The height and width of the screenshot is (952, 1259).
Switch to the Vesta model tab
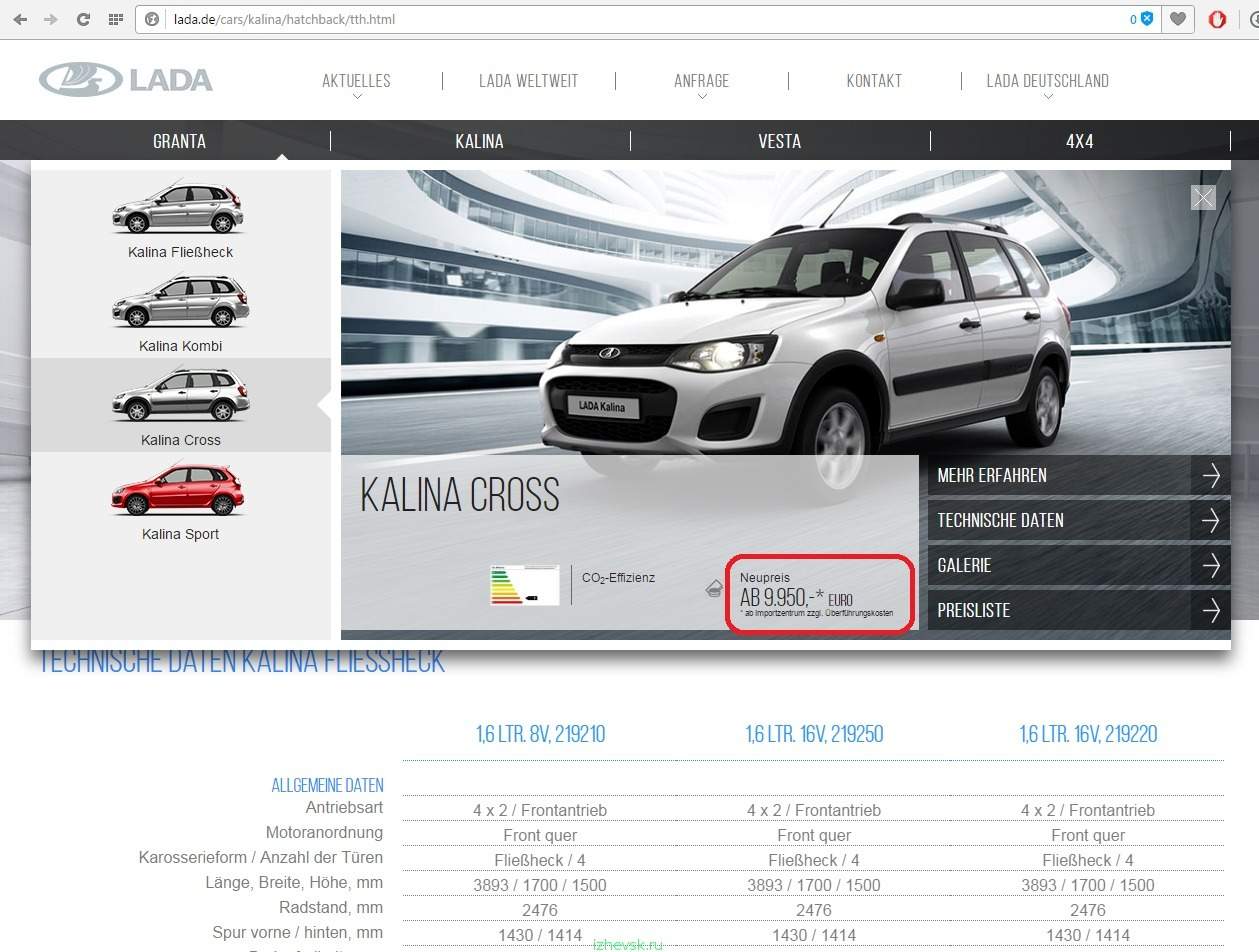click(780, 141)
